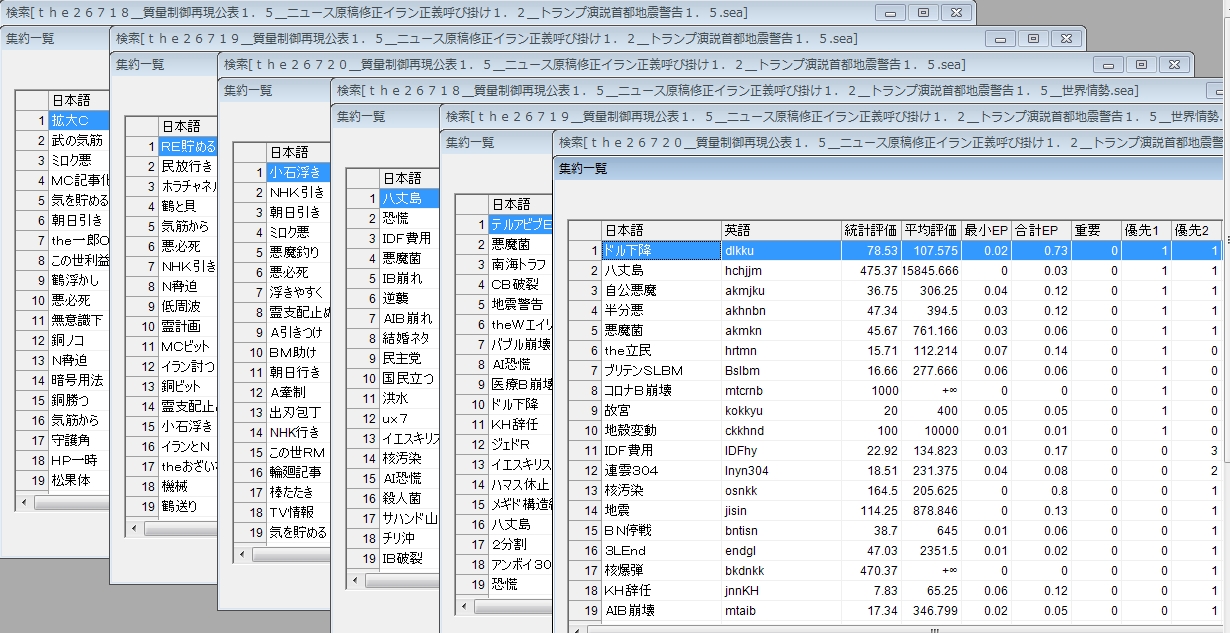This screenshot has width=1230, height=633.
Task: Click 洪水 in the fourth window
Action: tap(409, 398)
